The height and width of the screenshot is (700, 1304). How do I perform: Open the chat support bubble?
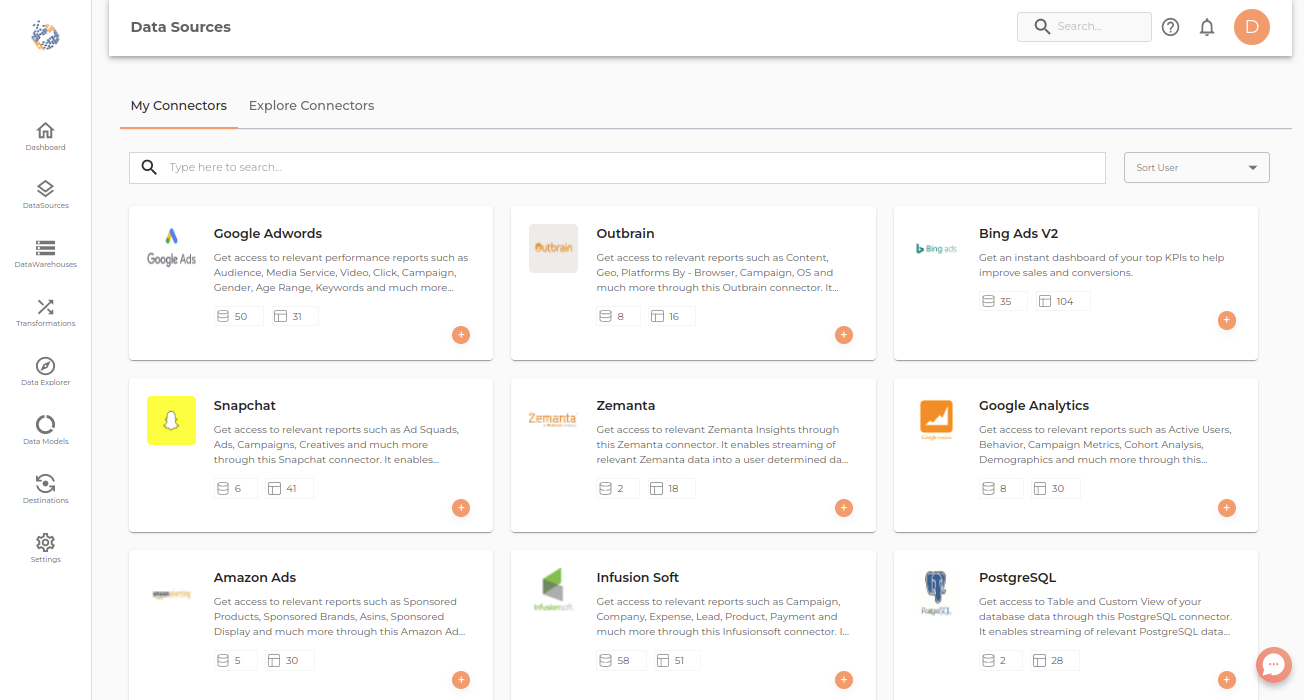[x=1273, y=664]
